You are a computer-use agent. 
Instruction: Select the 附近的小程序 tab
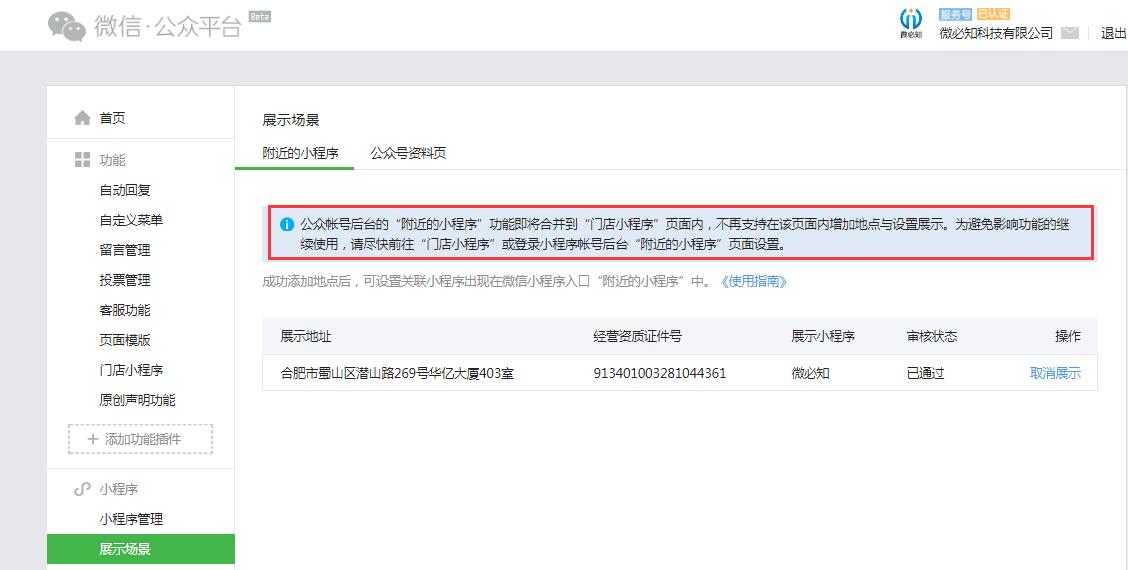pyautogui.click(x=300, y=153)
